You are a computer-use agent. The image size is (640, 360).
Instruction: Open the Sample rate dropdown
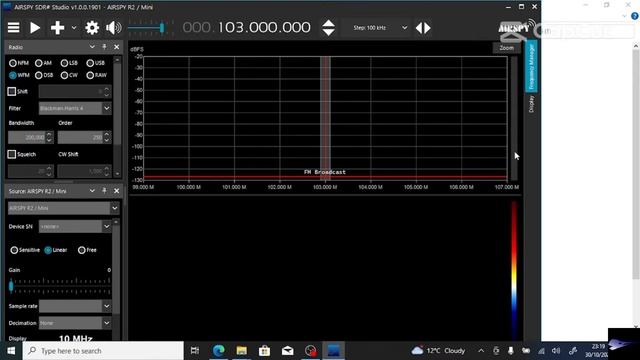point(75,306)
